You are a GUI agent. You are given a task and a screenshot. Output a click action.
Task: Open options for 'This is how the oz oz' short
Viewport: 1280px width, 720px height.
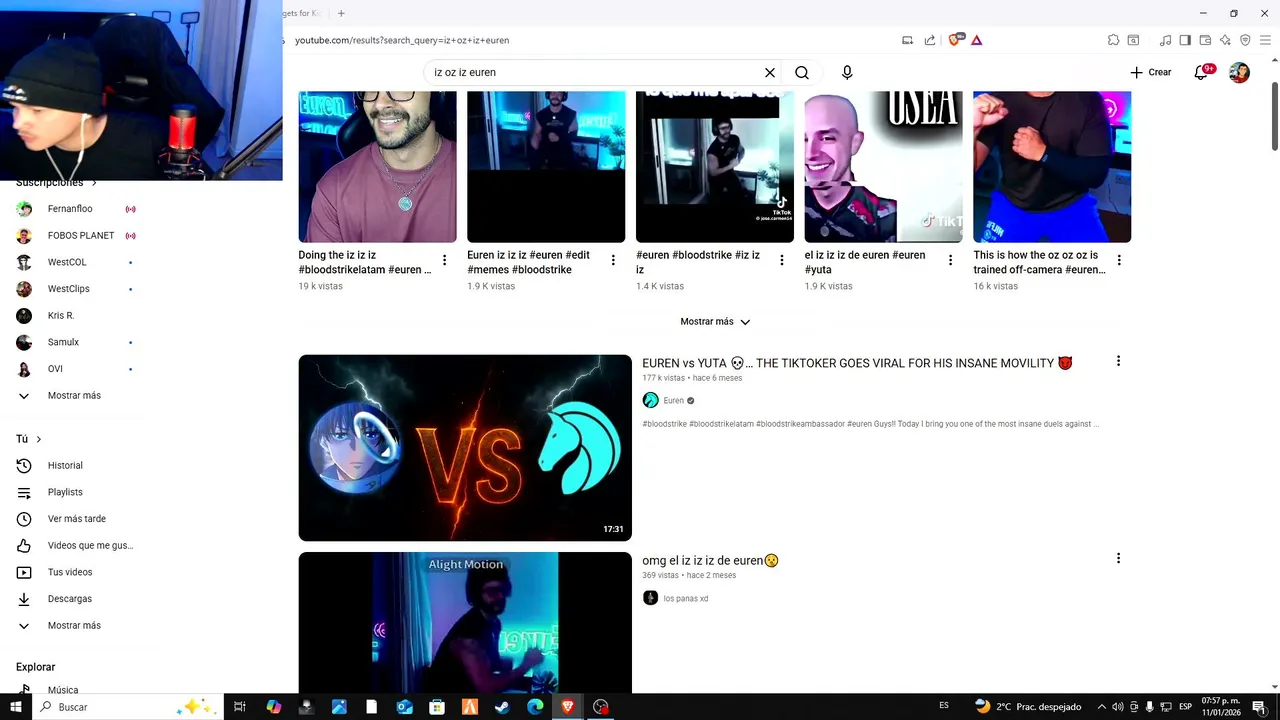point(1119,260)
